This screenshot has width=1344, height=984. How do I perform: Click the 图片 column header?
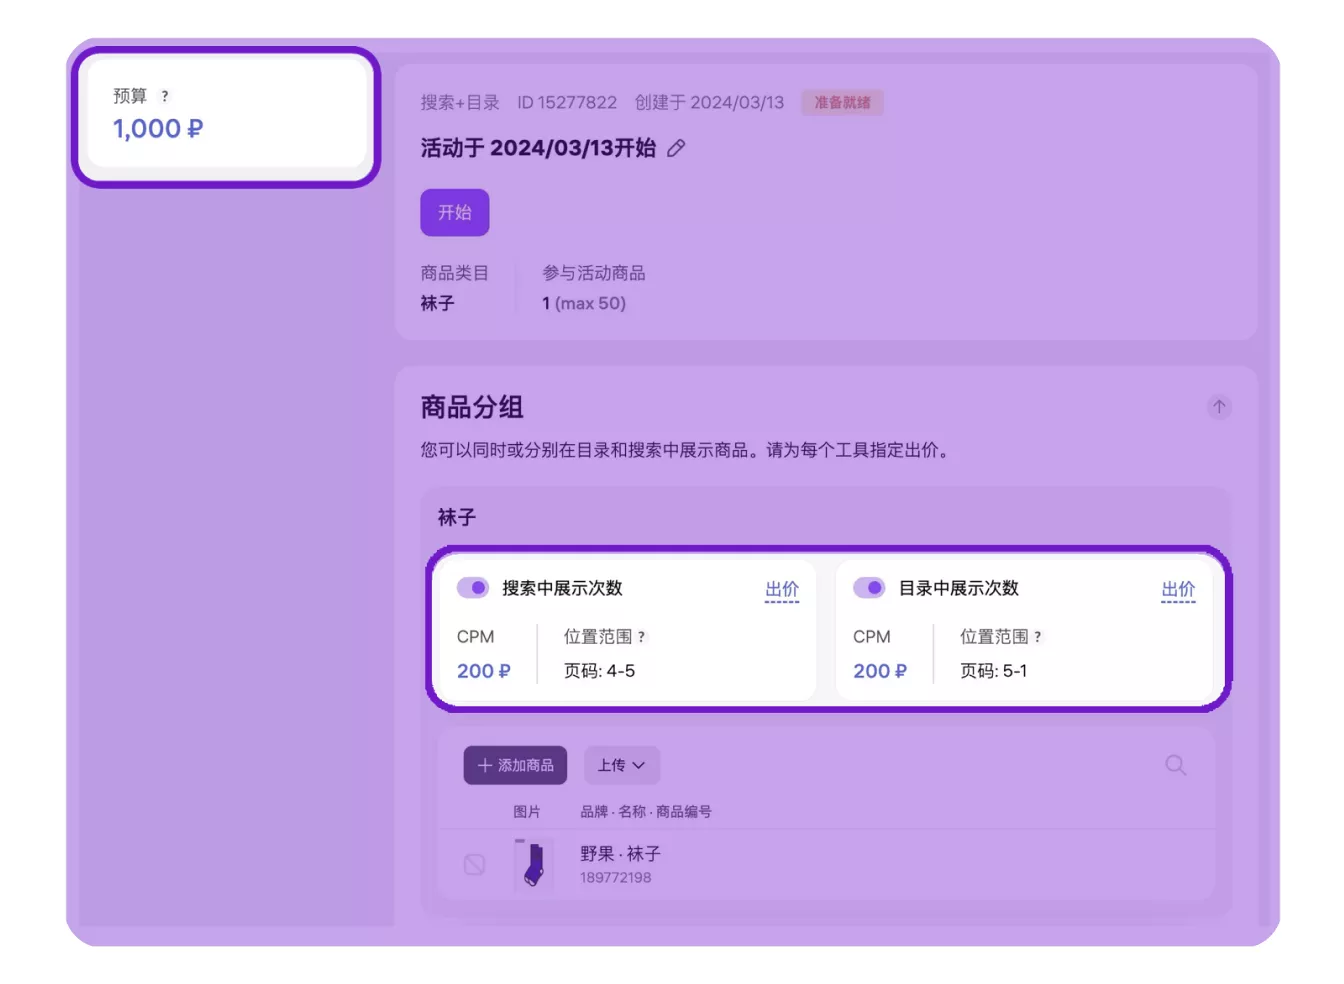(x=527, y=812)
